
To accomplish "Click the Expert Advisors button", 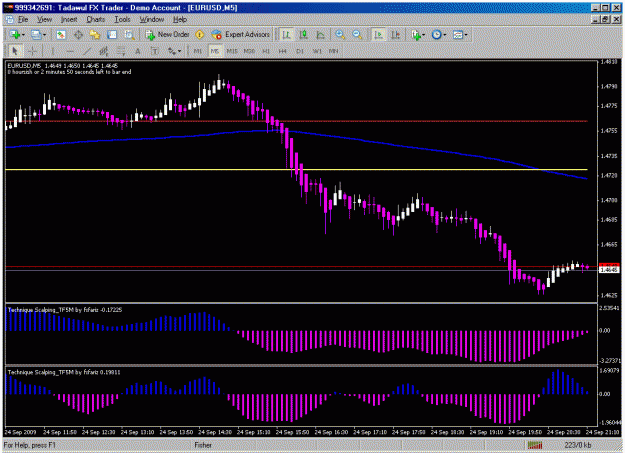I will tap(241, 35).
